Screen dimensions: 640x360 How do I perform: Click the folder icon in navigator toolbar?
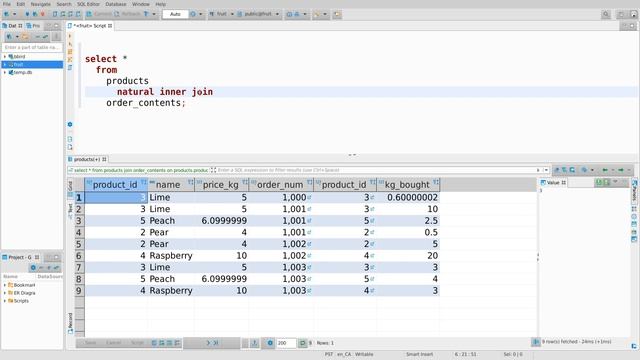(x=25, y=37)
